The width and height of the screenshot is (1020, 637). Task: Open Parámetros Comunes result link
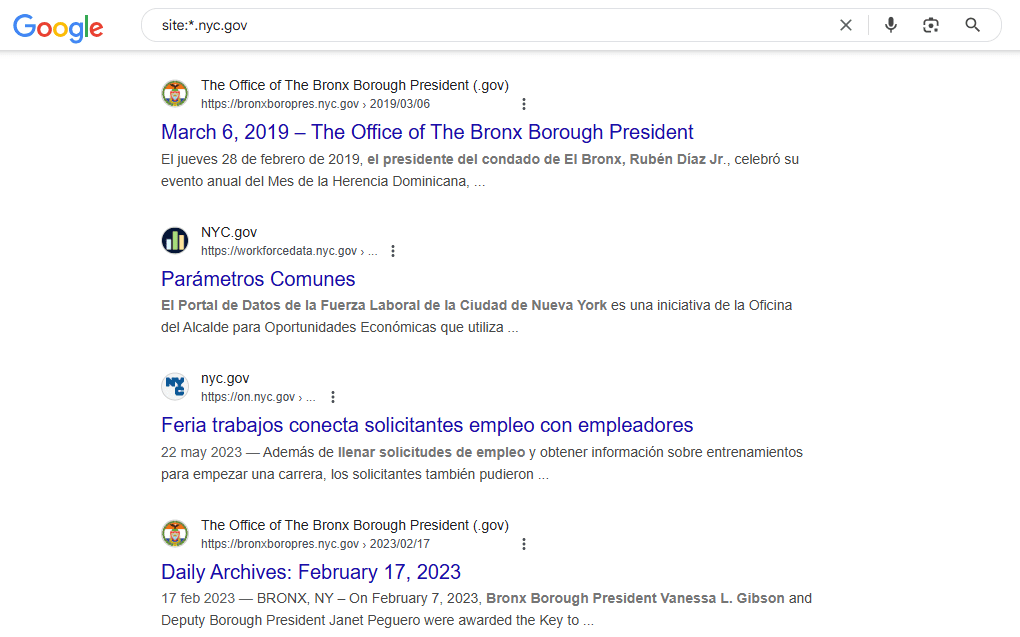[x=258, y=279]
